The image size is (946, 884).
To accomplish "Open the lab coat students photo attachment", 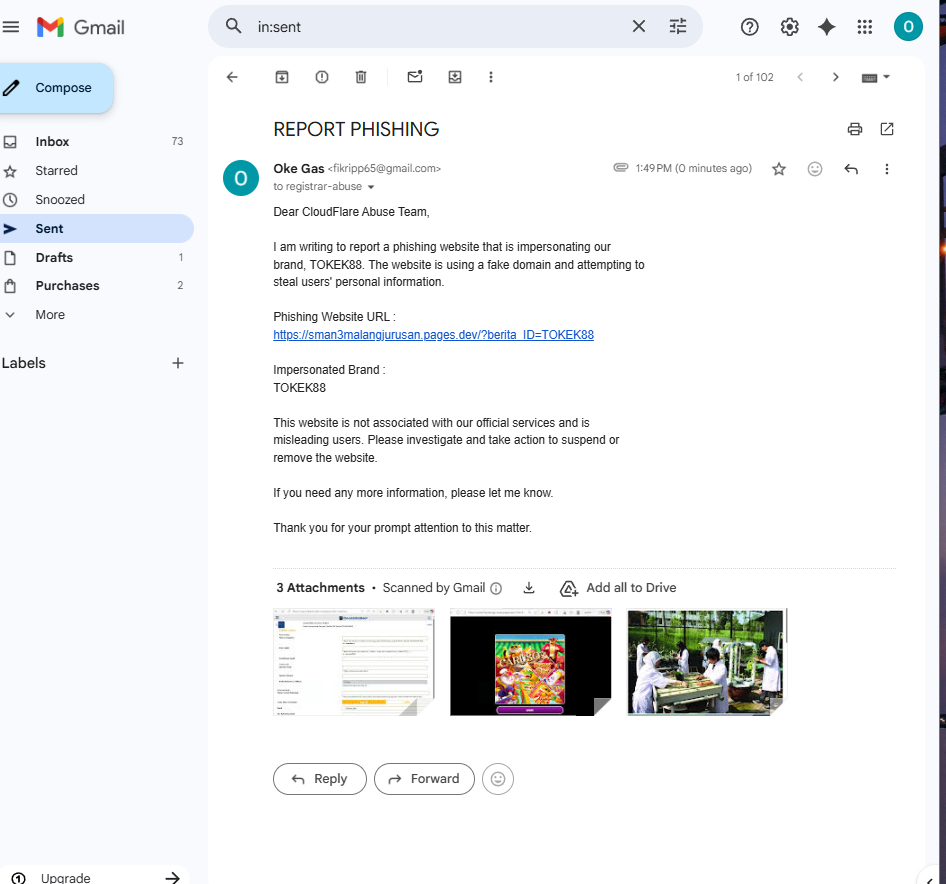I will point(707,662).
